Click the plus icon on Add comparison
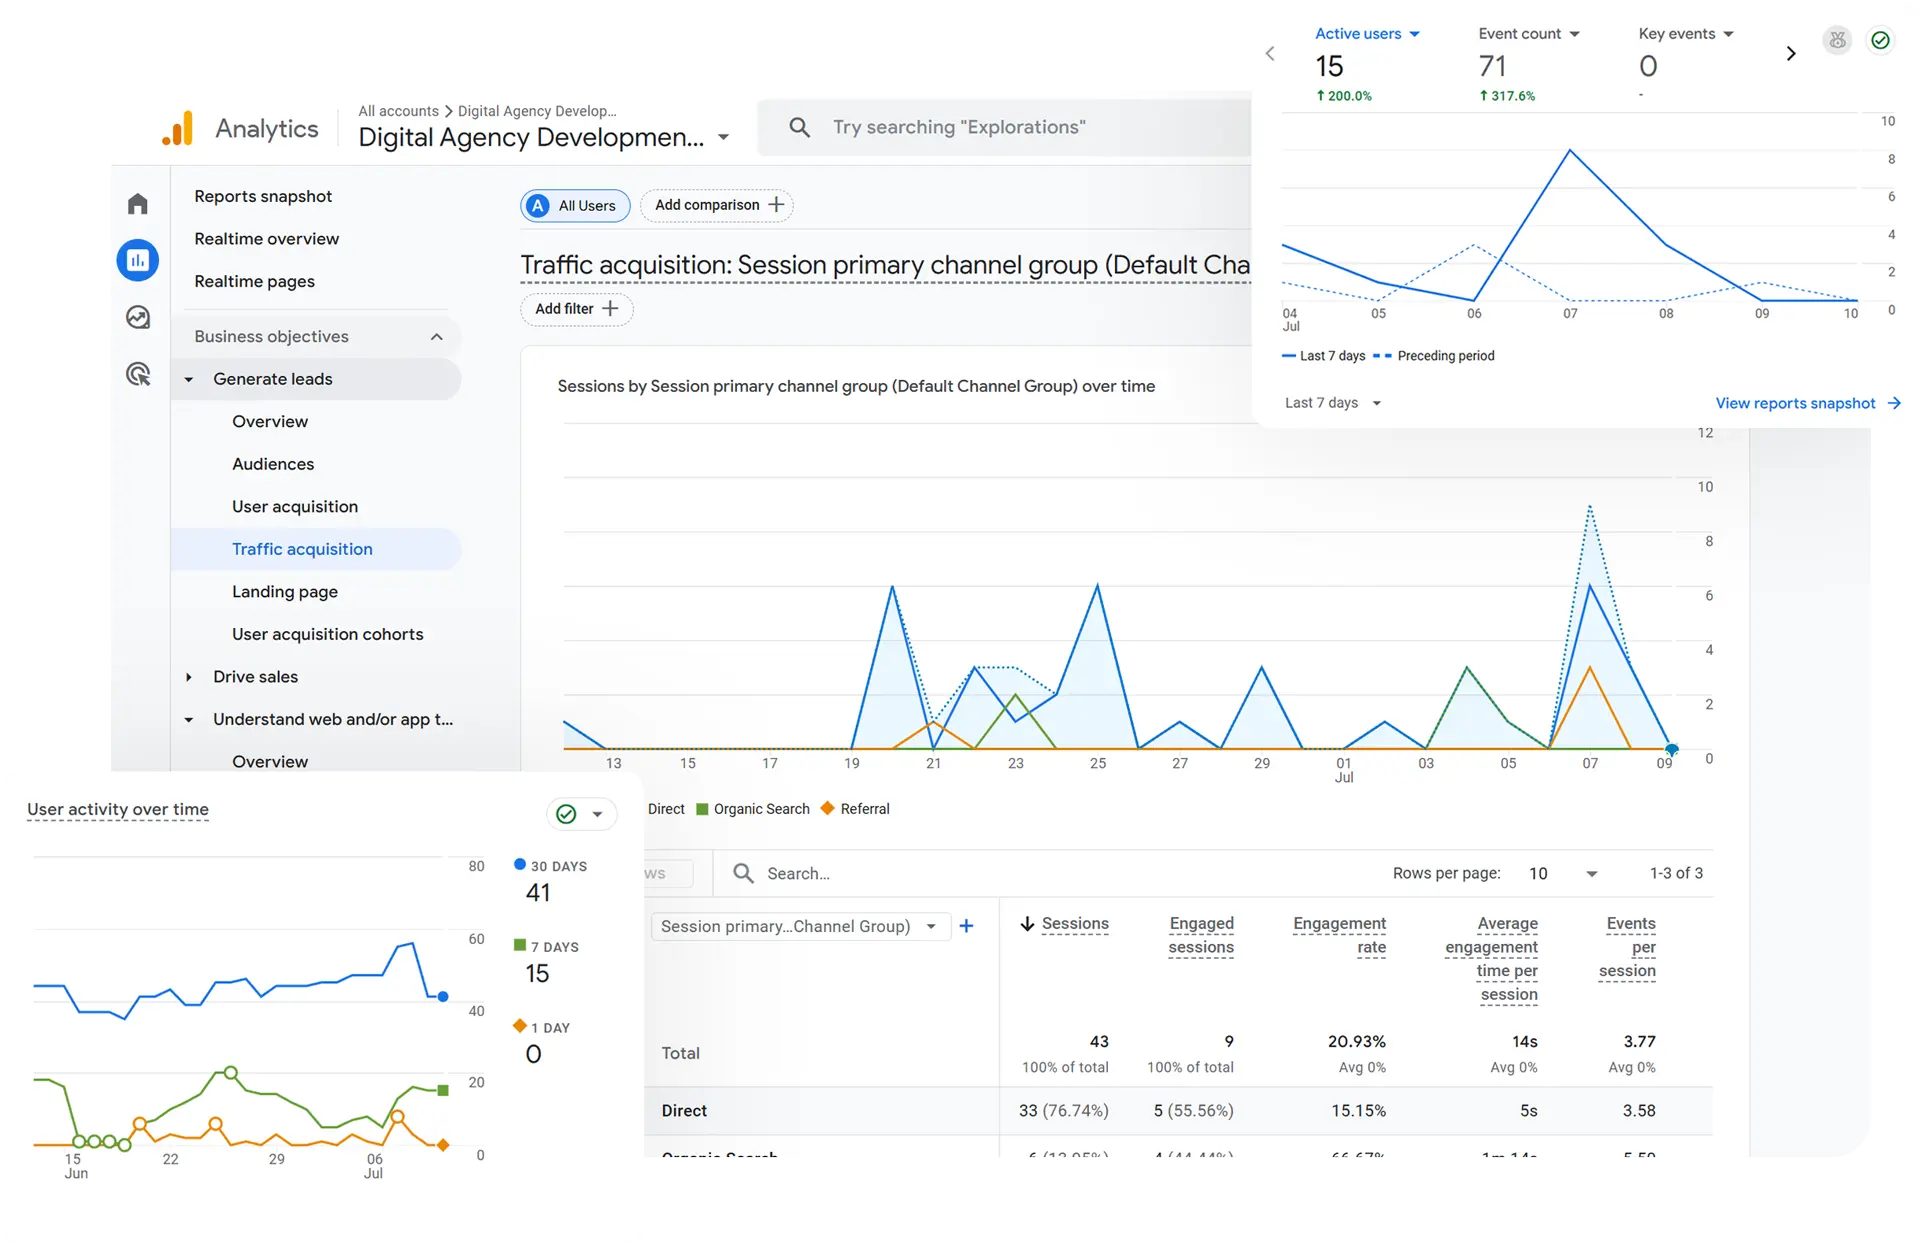The width and height of the screenshot is (1920, 1244). 776,204
